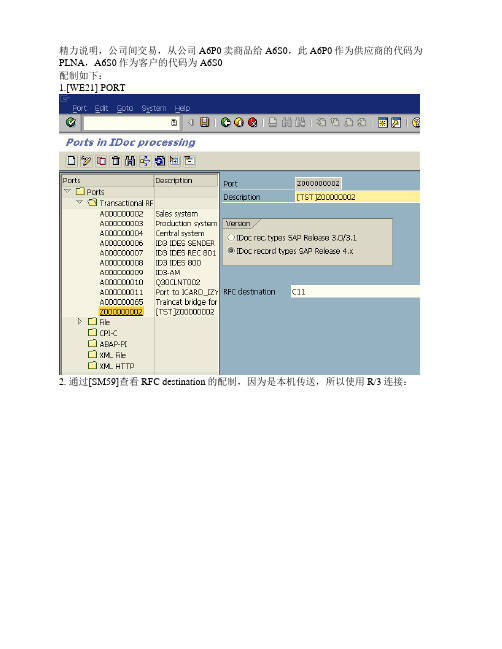The image size is (502, 649).
Task: Select highlighted port Z000000002 in tree
Action: click(x=121, y=312)
